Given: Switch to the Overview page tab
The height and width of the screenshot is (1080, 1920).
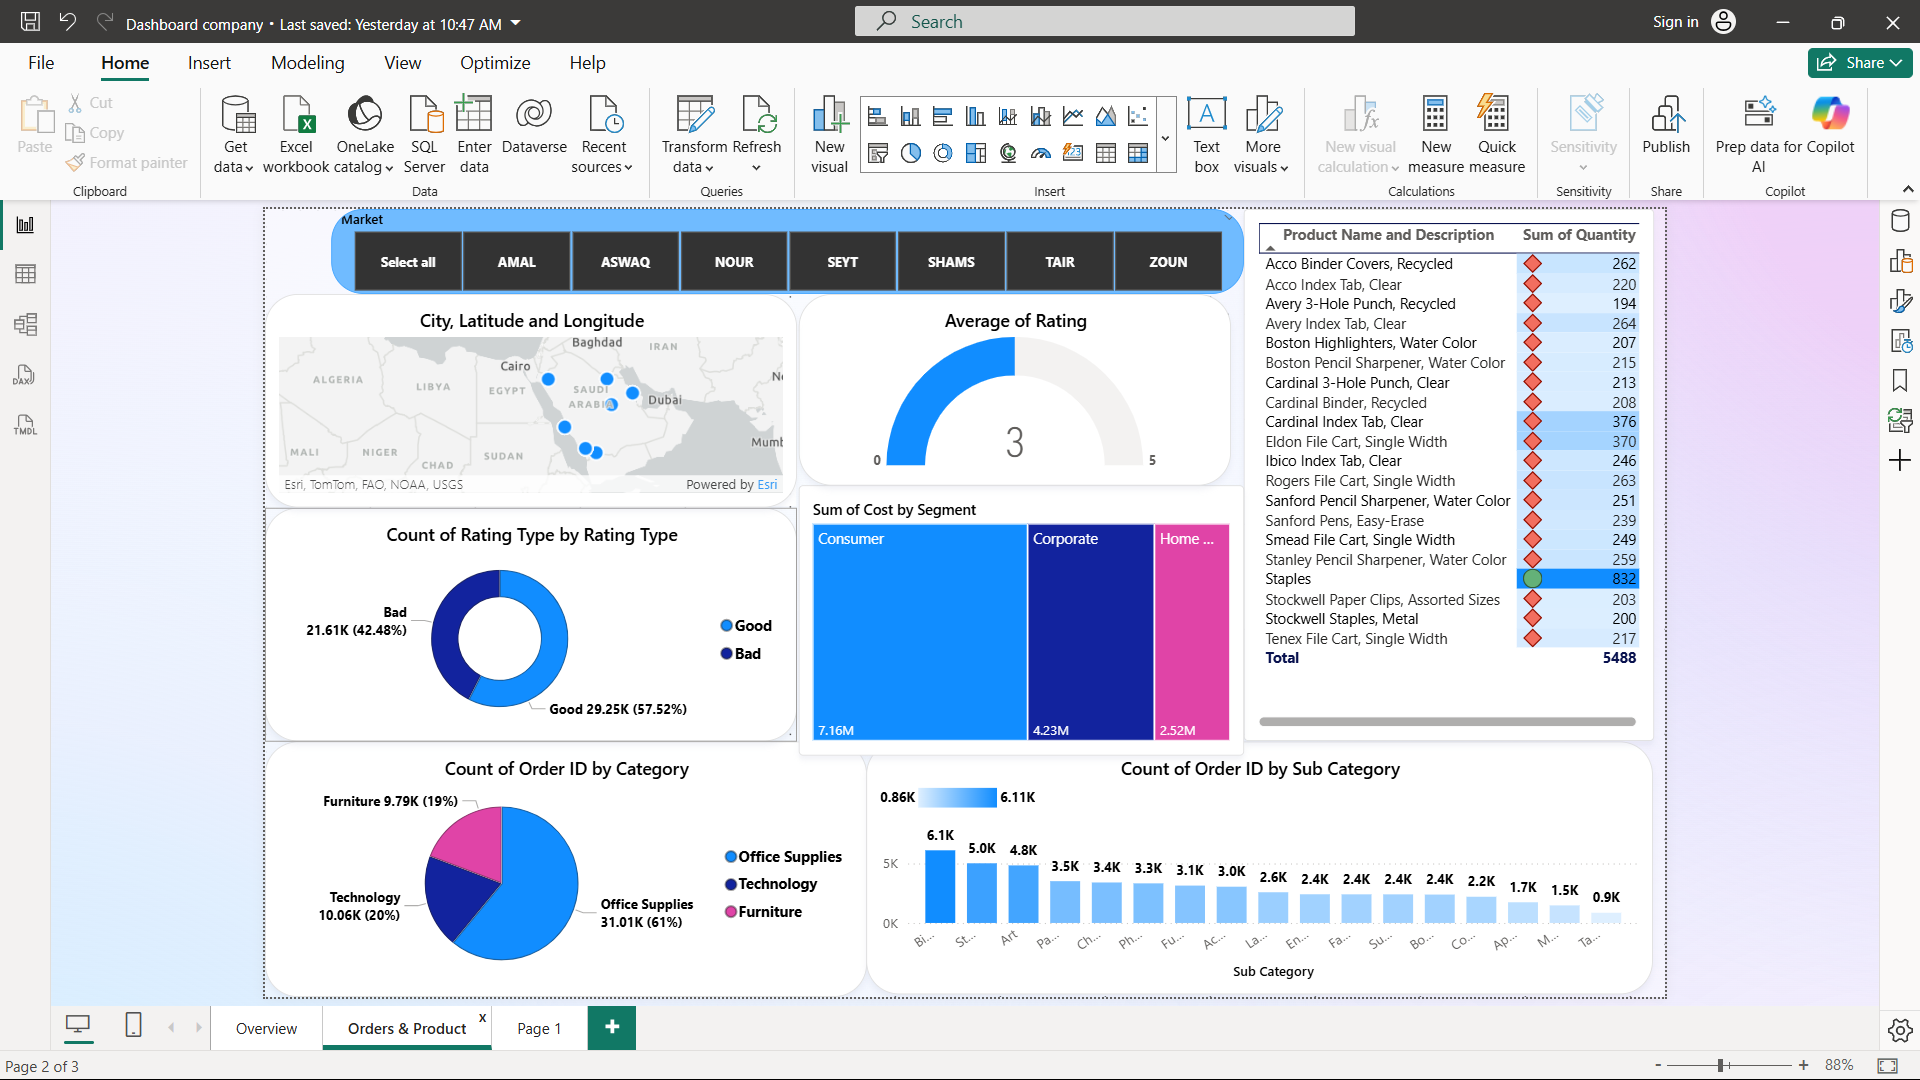Looking at the screenshot, I should tap(266, 1028).
